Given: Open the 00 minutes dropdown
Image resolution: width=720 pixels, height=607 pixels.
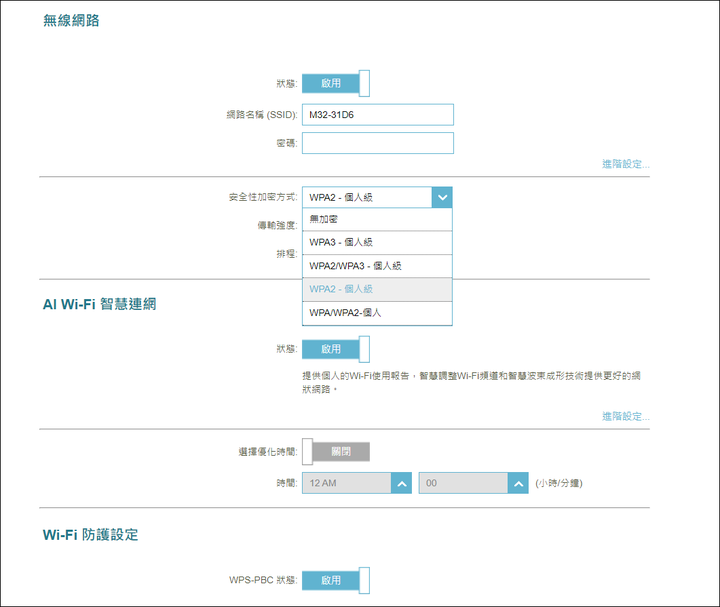Looking at the screenshot, I should pos(473,483).
